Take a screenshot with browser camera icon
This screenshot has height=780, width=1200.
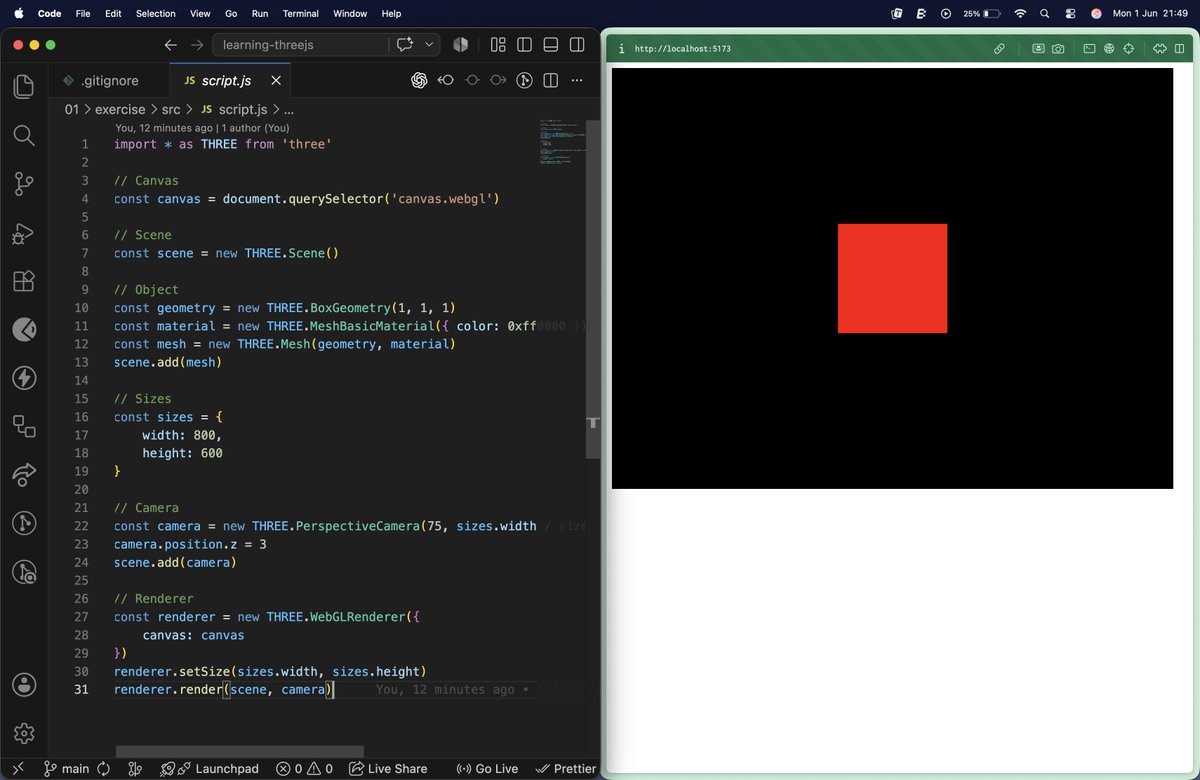[x=1058, y=48]
